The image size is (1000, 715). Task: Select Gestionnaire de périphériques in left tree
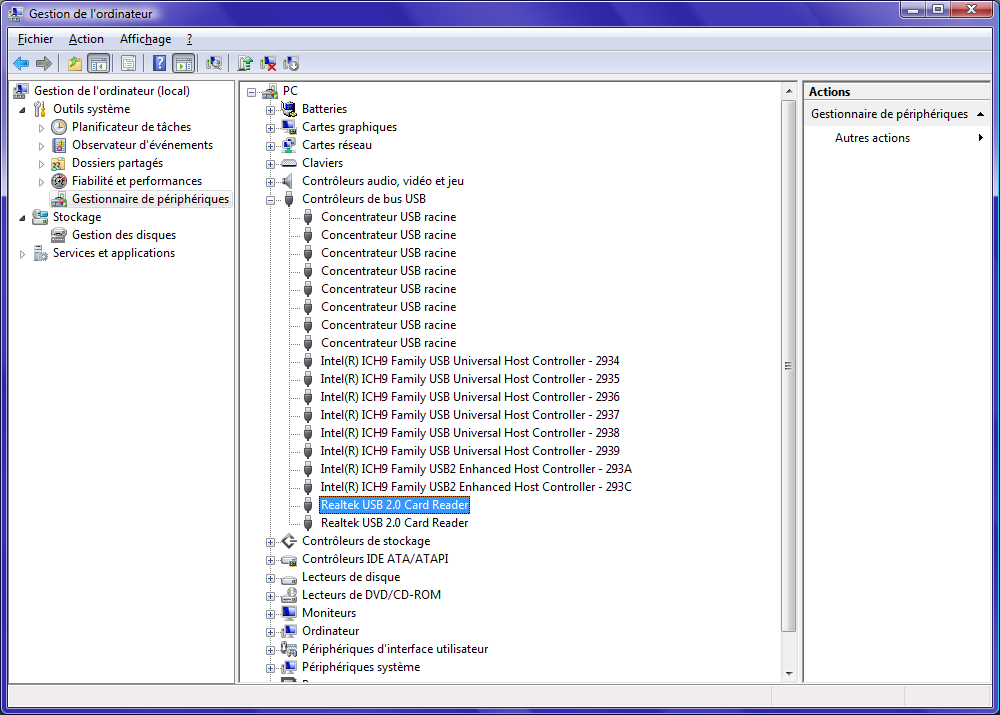[x=150, y=199]
